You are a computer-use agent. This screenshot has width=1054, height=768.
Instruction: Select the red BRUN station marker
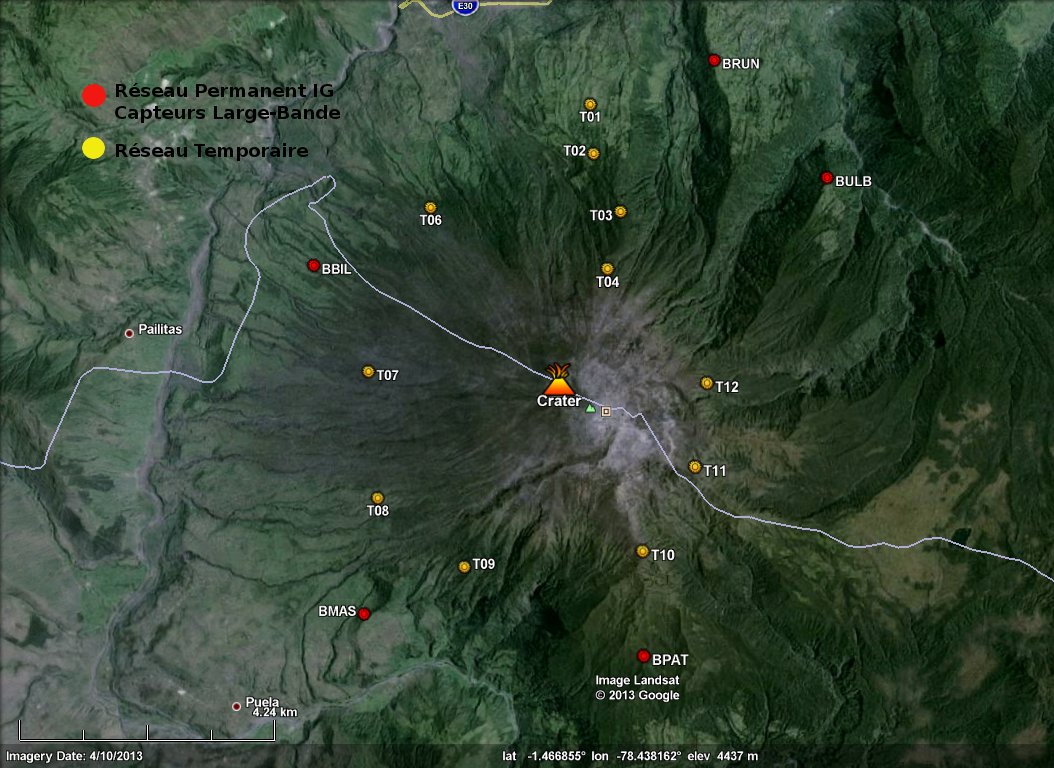click(714, 61)
